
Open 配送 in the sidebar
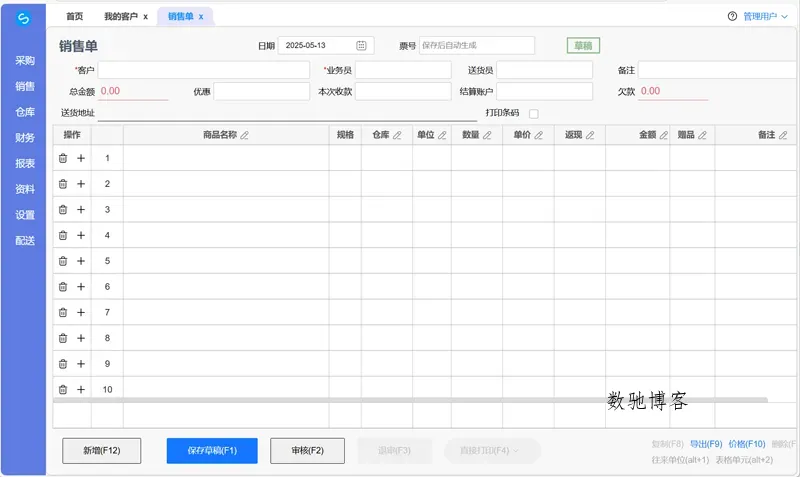24,241
